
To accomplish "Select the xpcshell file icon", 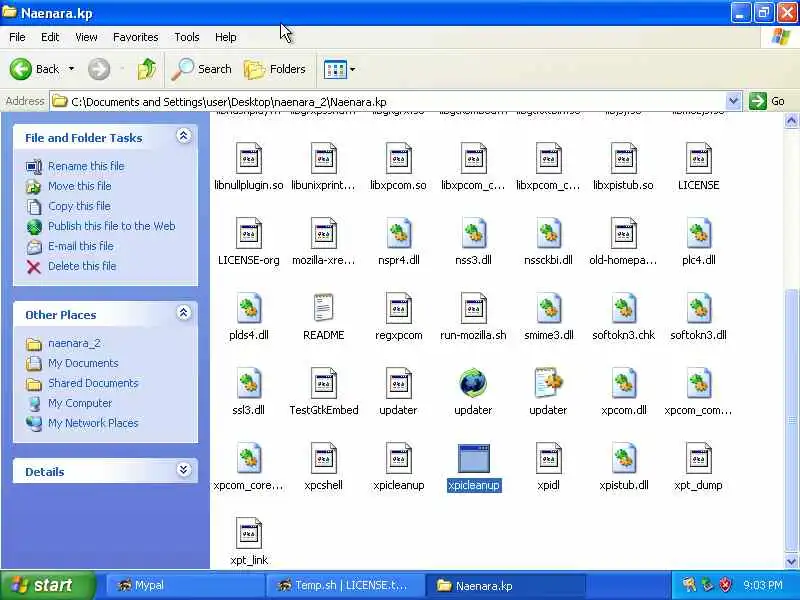I will (323, 458).
